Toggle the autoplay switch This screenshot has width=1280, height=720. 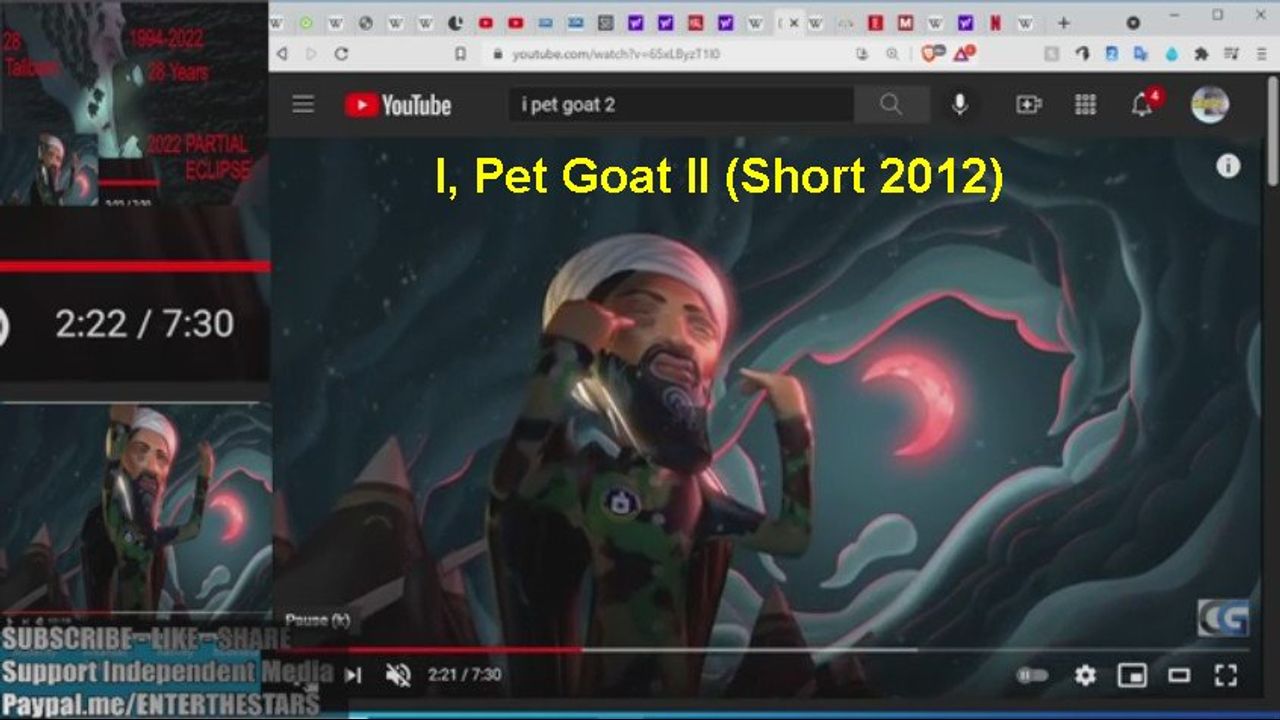(1032, 676)
